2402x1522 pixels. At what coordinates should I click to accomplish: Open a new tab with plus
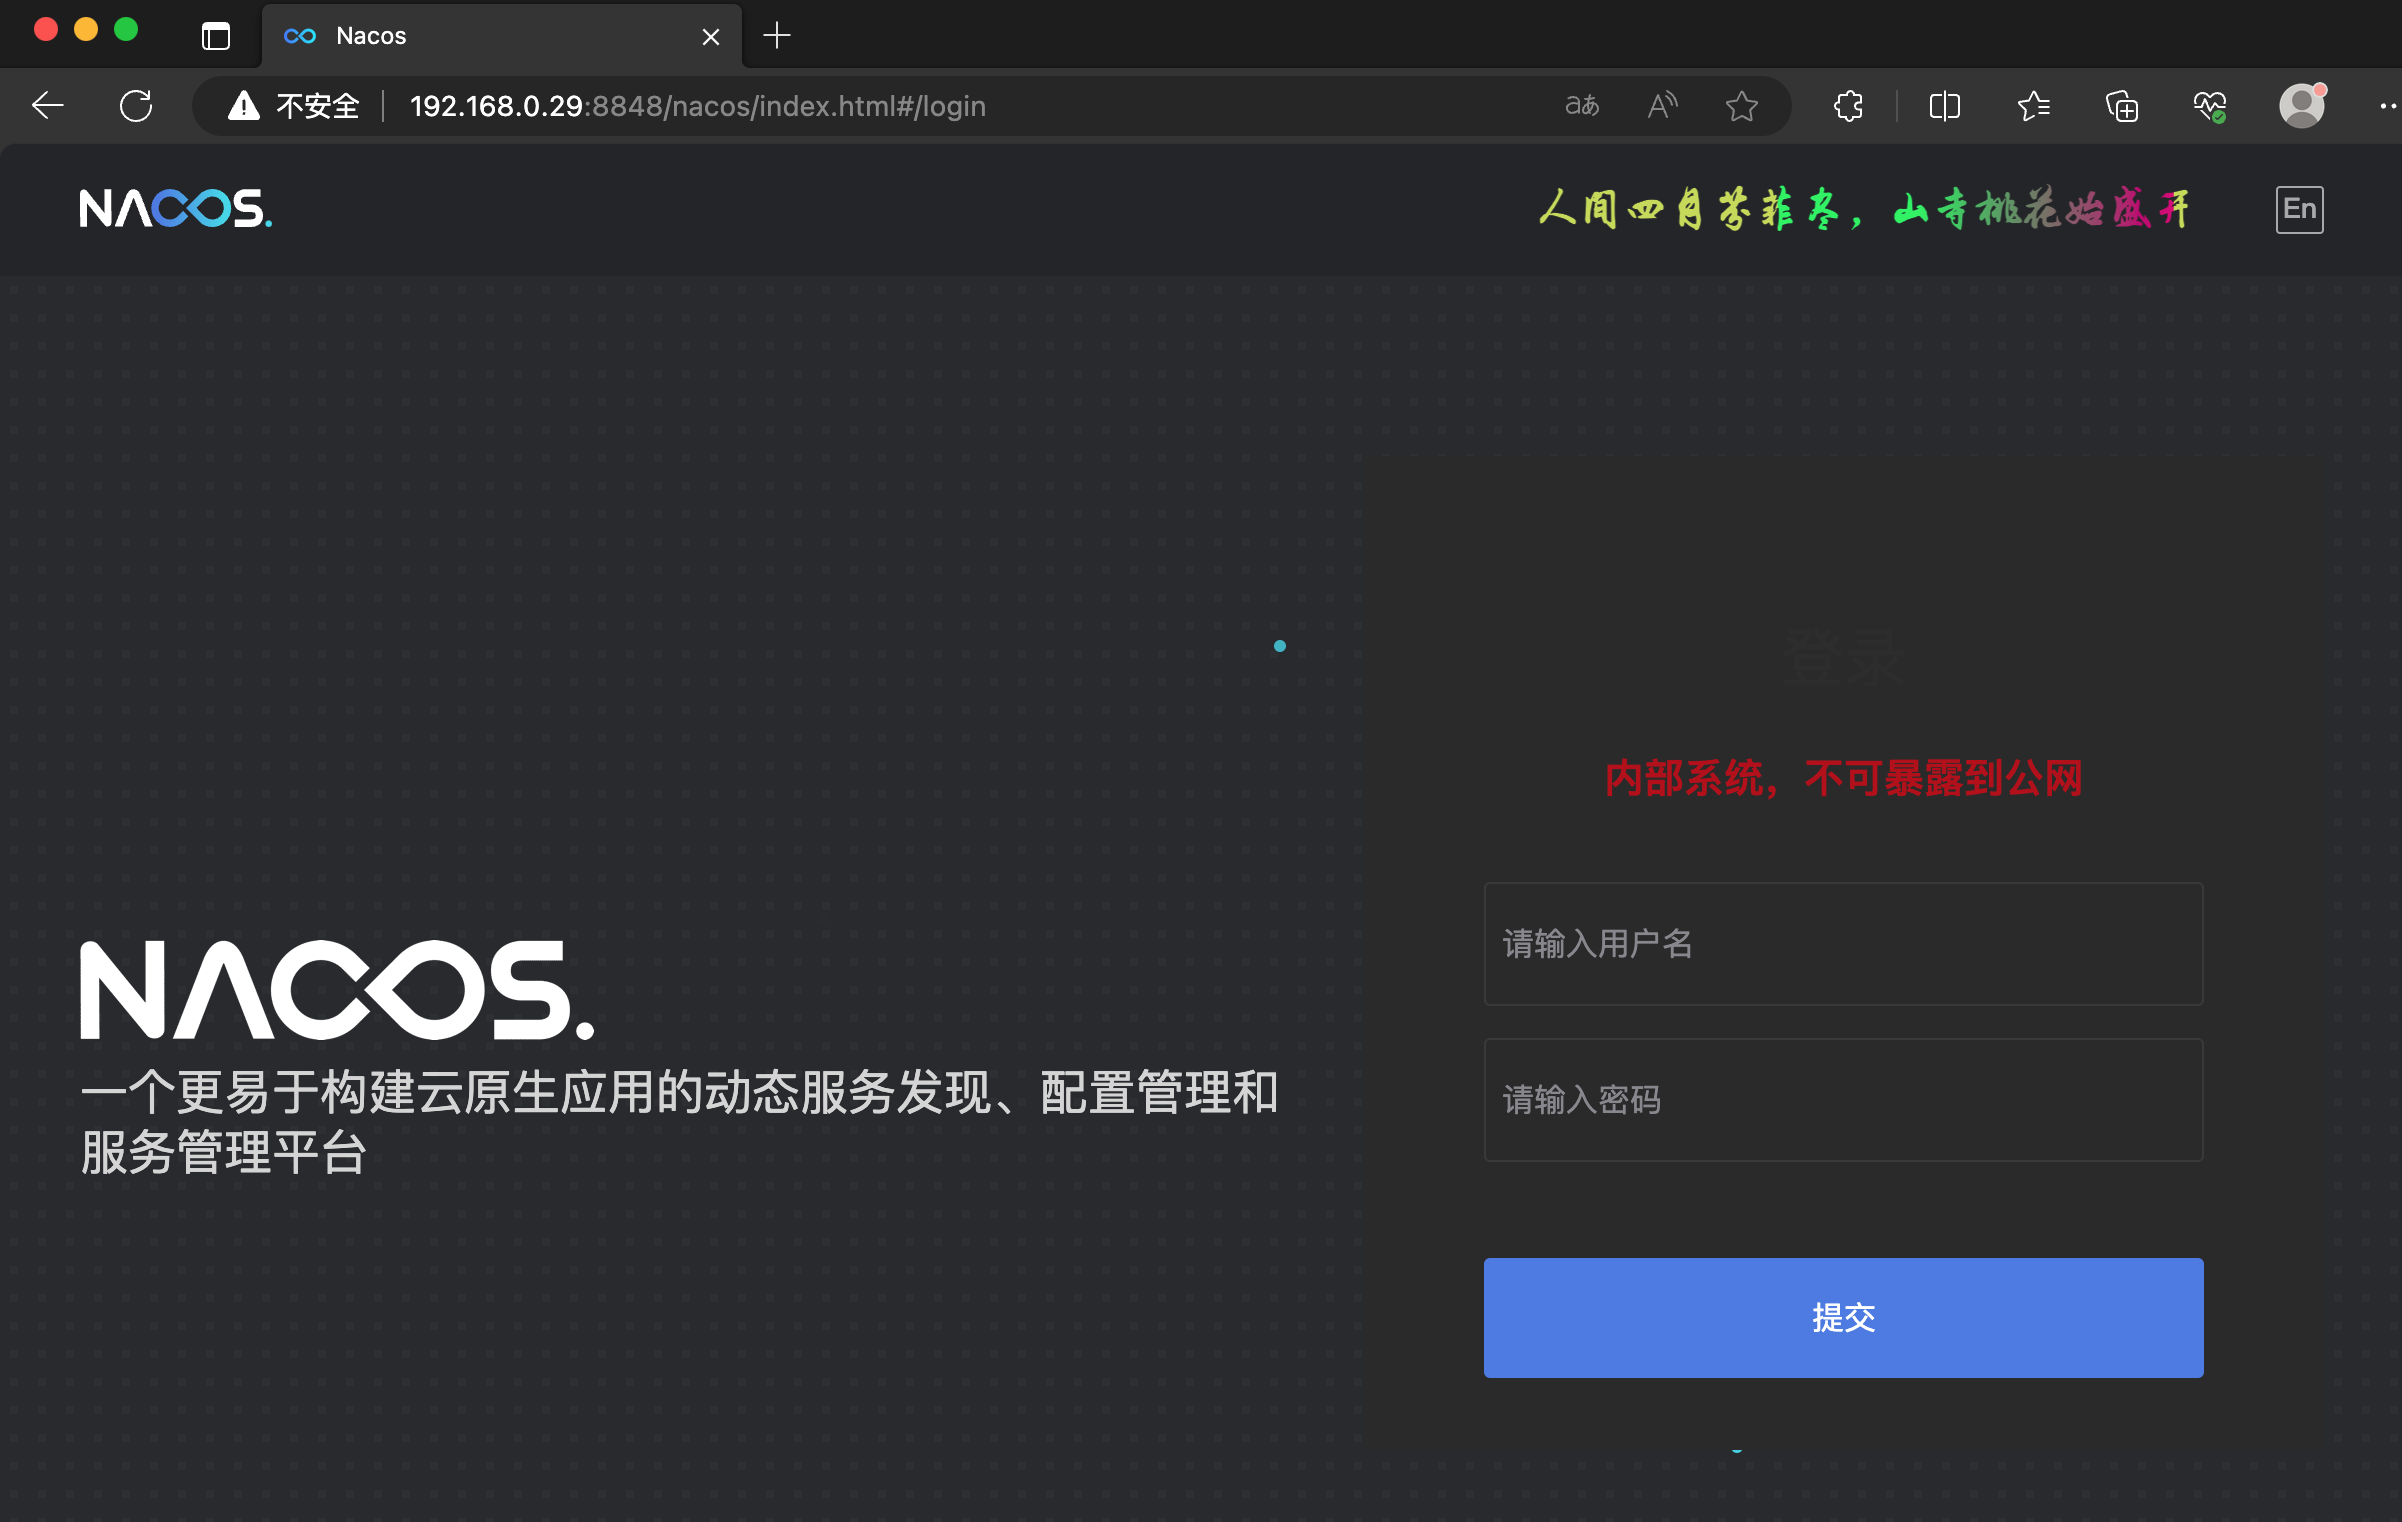pyautogui.click(x=777, y=36)
